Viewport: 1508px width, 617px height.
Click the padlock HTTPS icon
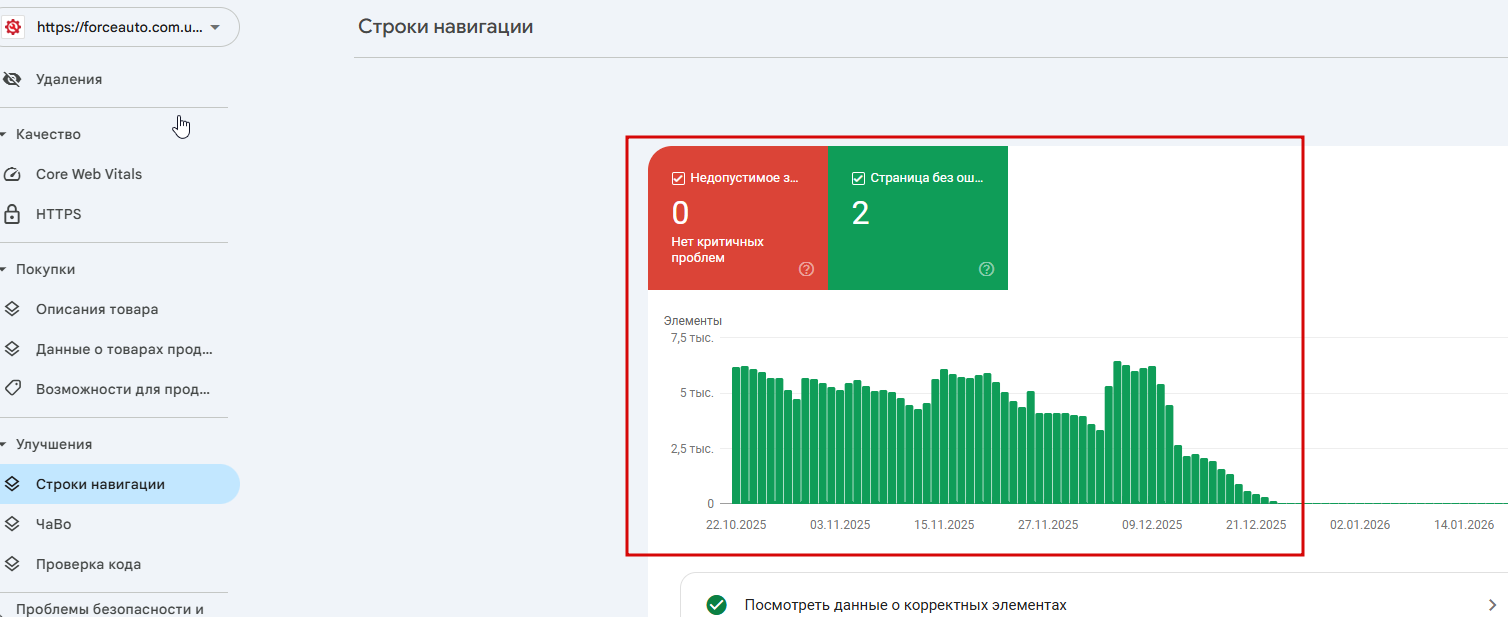pyautogui.click(x=12, y=214)
